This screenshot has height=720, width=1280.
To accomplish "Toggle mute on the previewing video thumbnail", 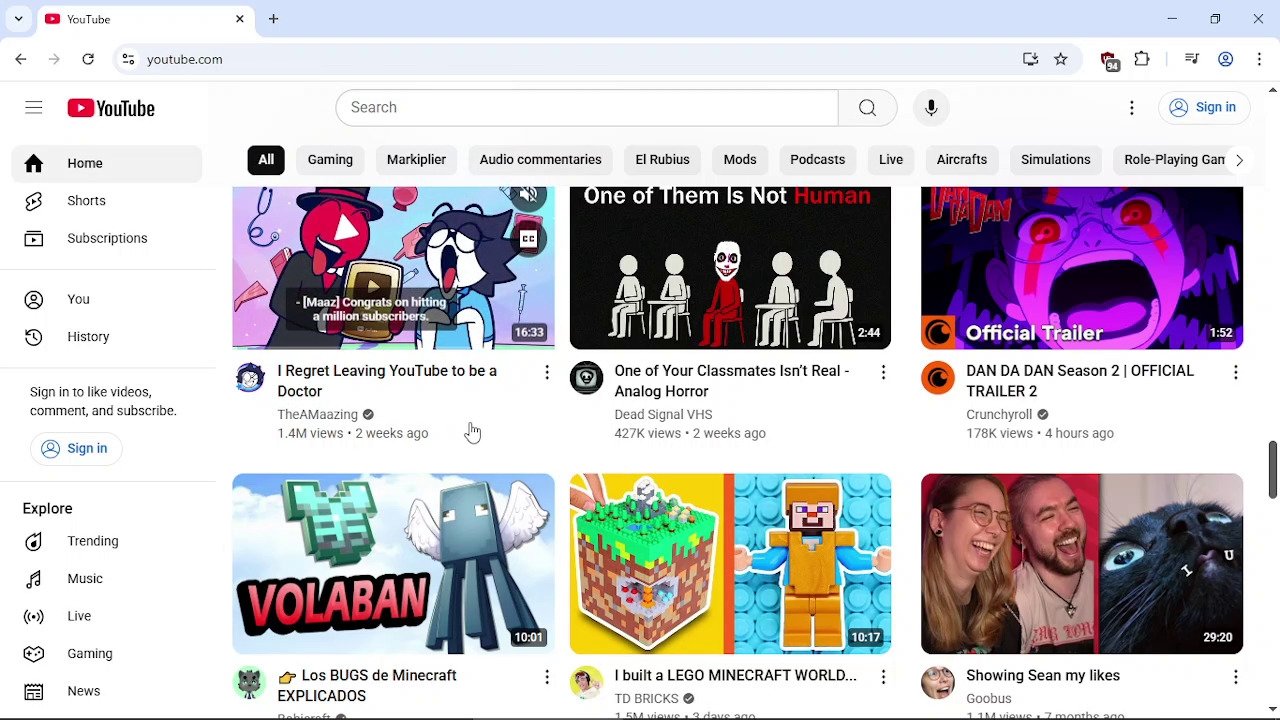I will 528,197.
